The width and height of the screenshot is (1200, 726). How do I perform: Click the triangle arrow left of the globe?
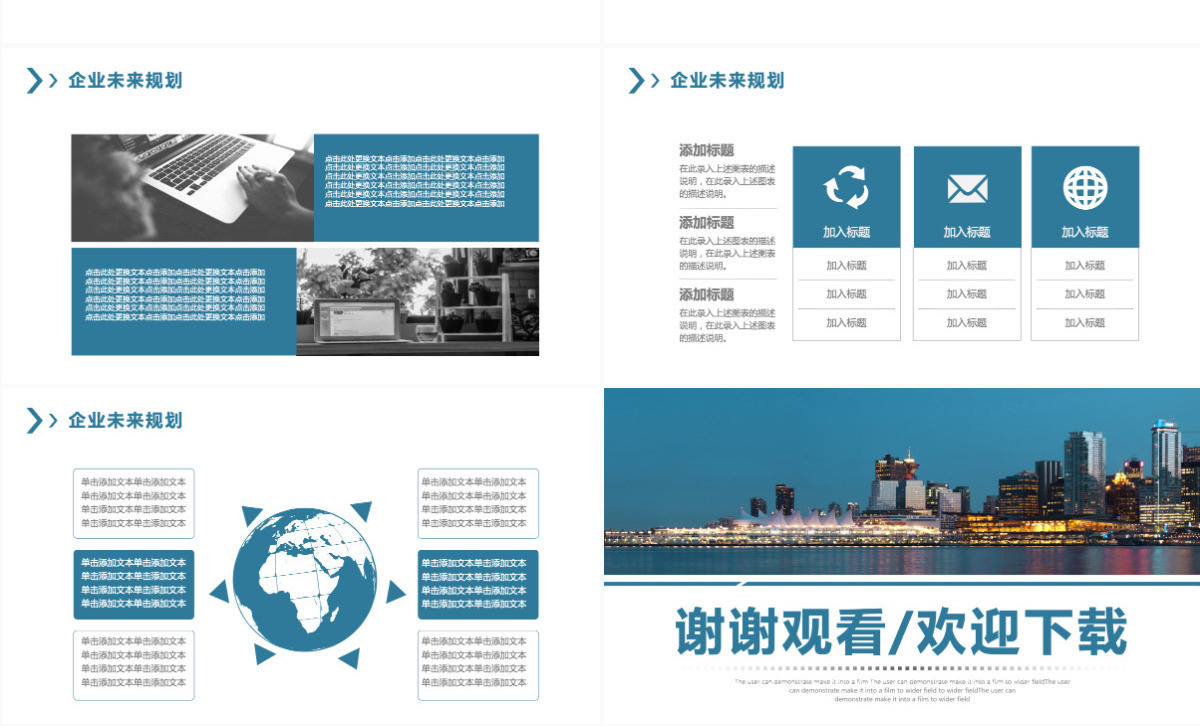(218, 591)
